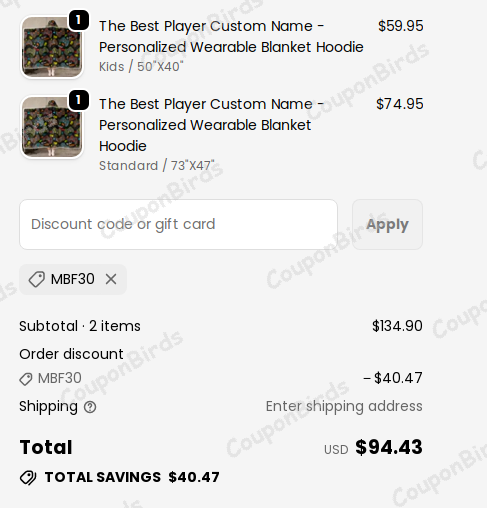
Task: Remove the MBF30 discount code tag
Action: coord(111,279)
